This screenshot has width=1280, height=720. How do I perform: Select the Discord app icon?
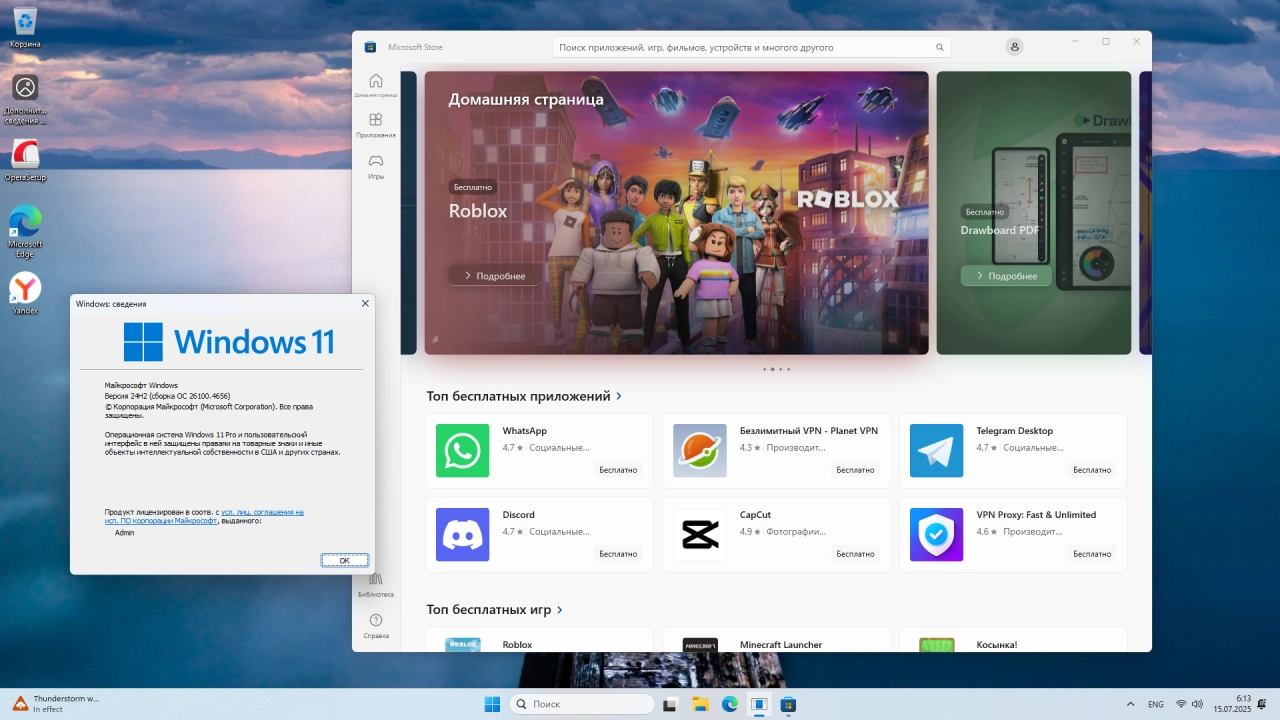462,534
